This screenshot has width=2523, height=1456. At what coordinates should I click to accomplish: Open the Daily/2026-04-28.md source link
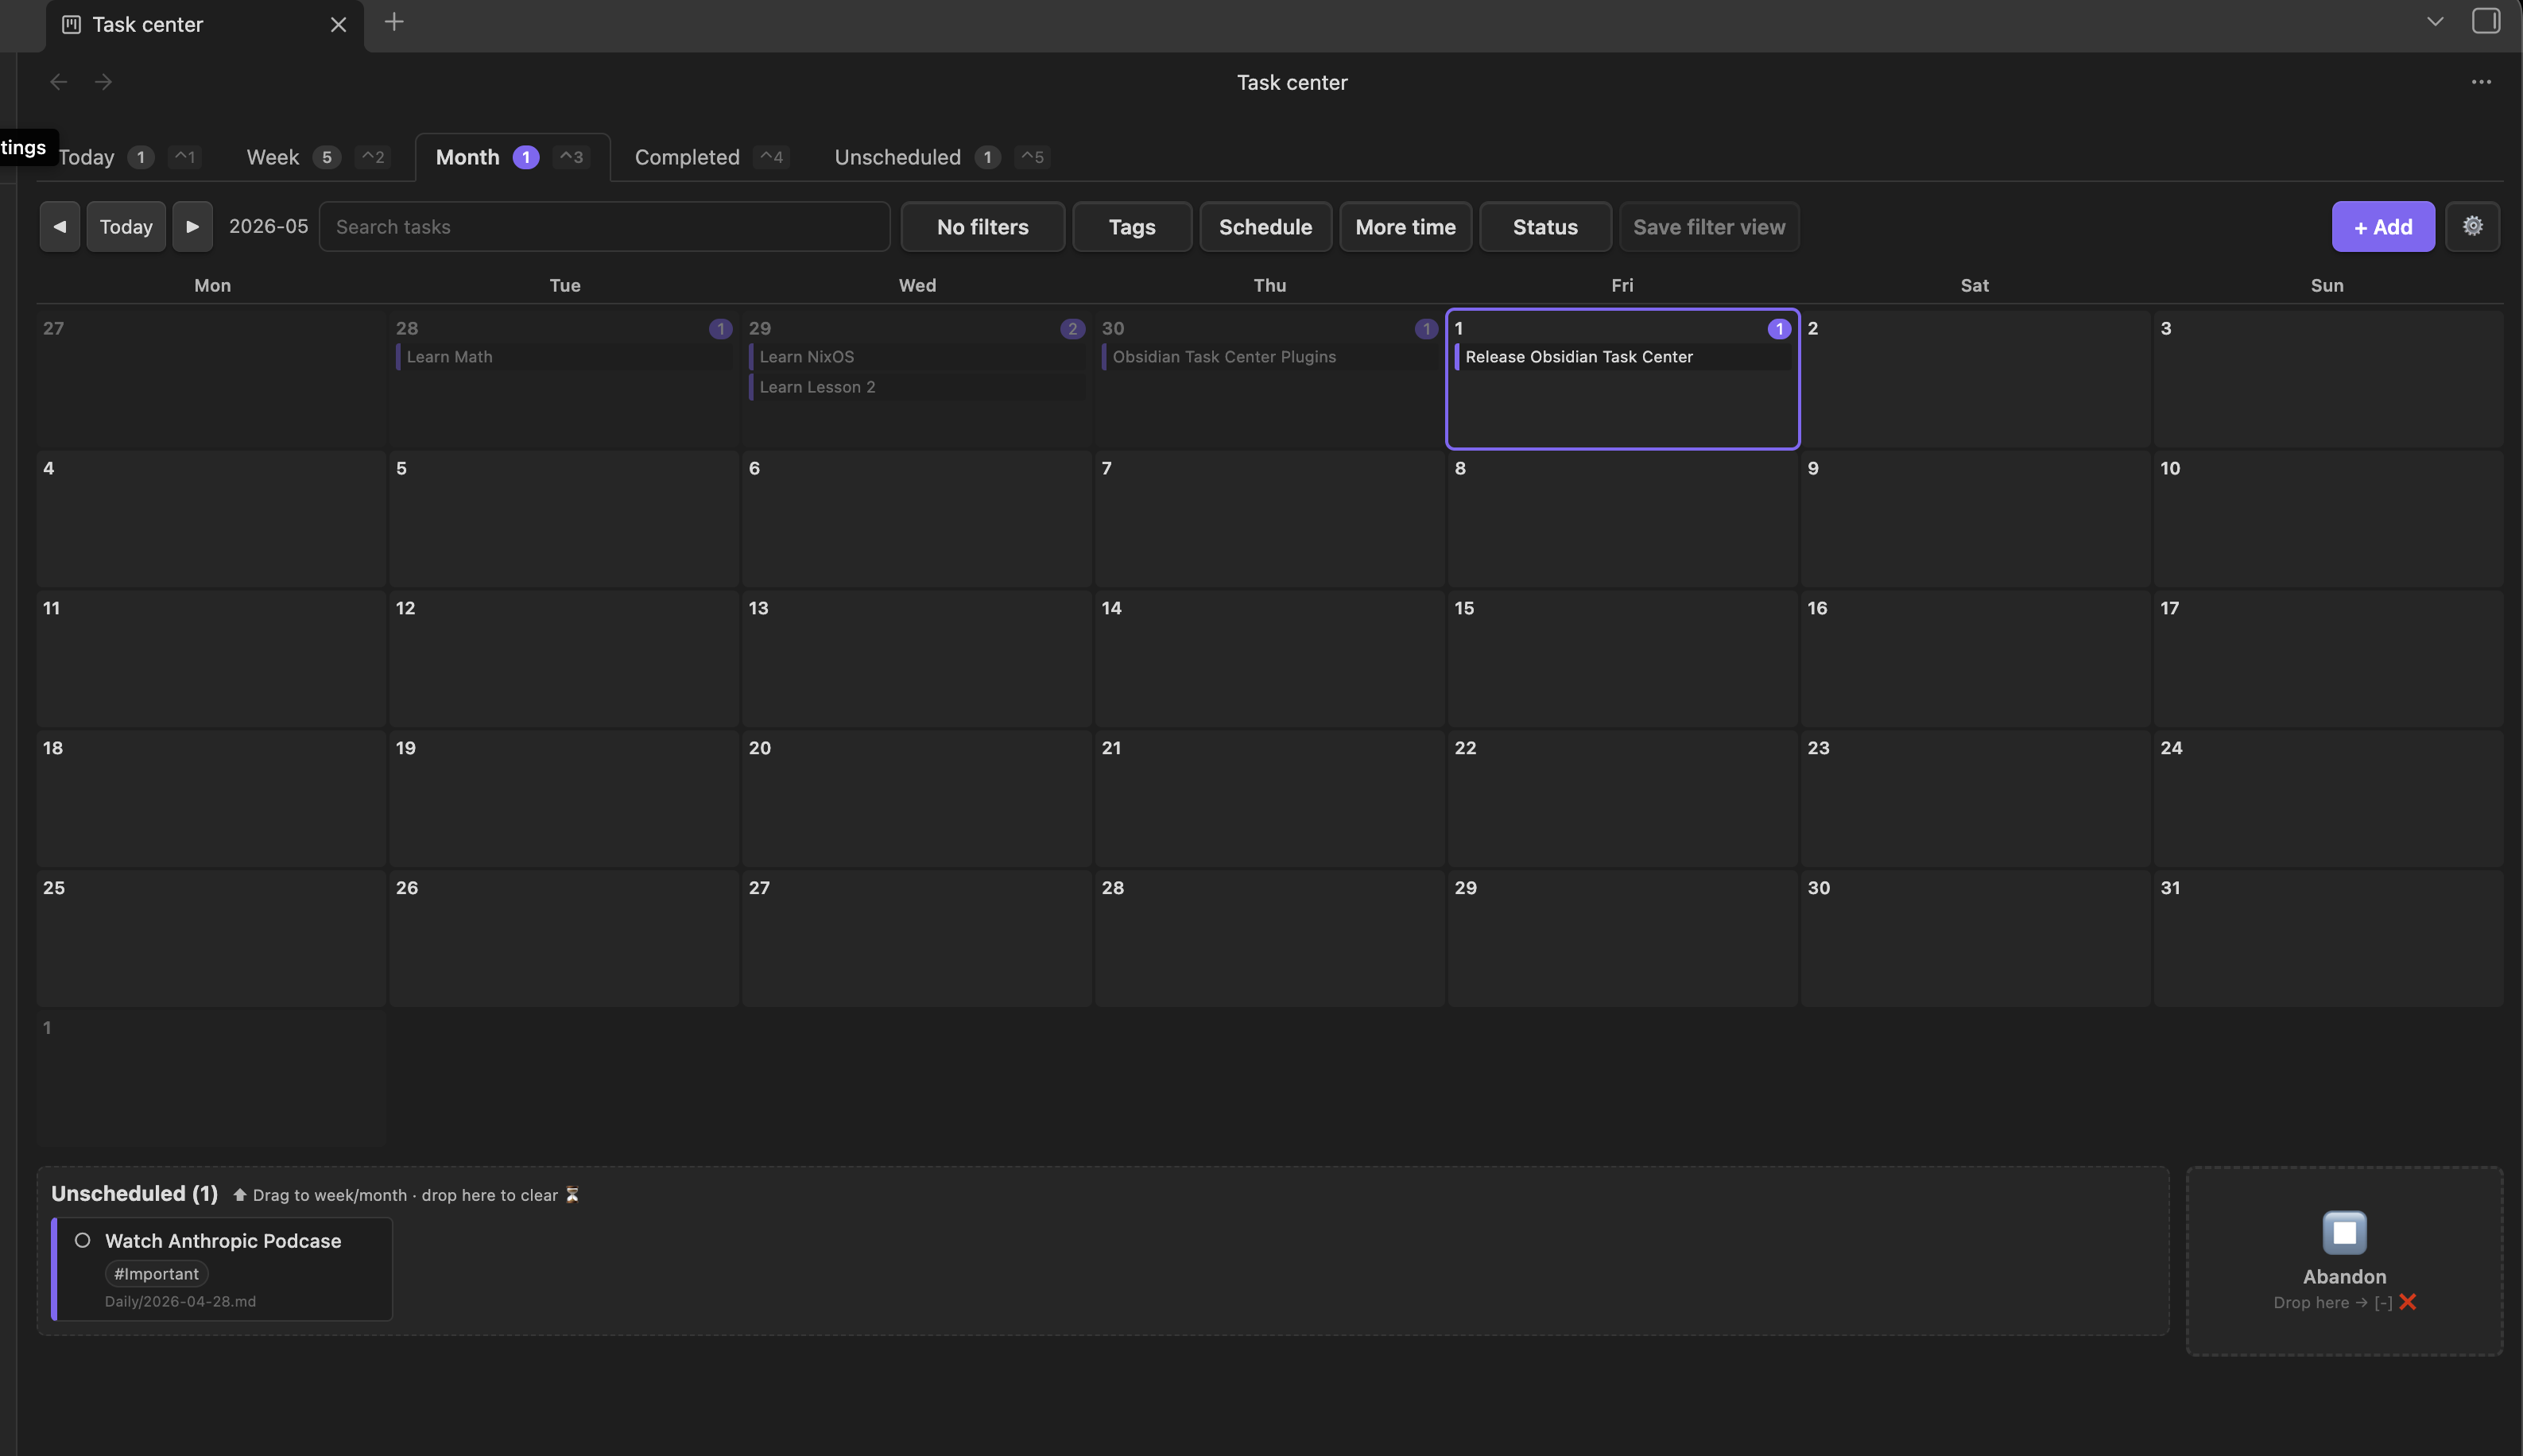click(x=180, y=1301)
